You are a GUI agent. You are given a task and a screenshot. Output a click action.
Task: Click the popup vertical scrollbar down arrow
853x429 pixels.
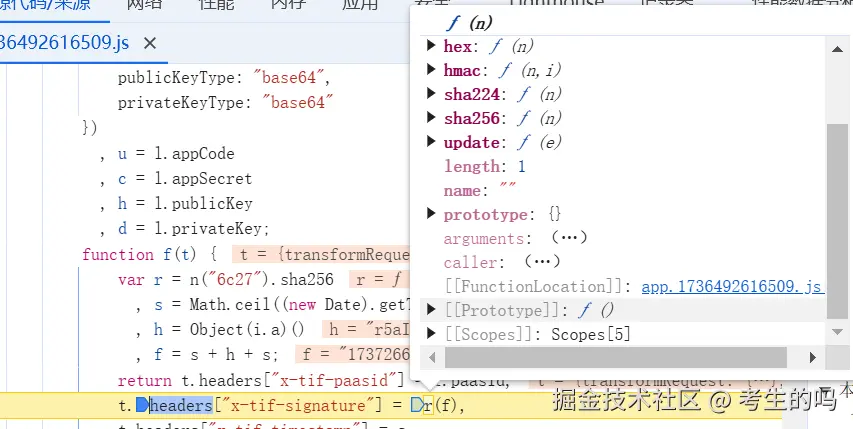pos(837,331)
